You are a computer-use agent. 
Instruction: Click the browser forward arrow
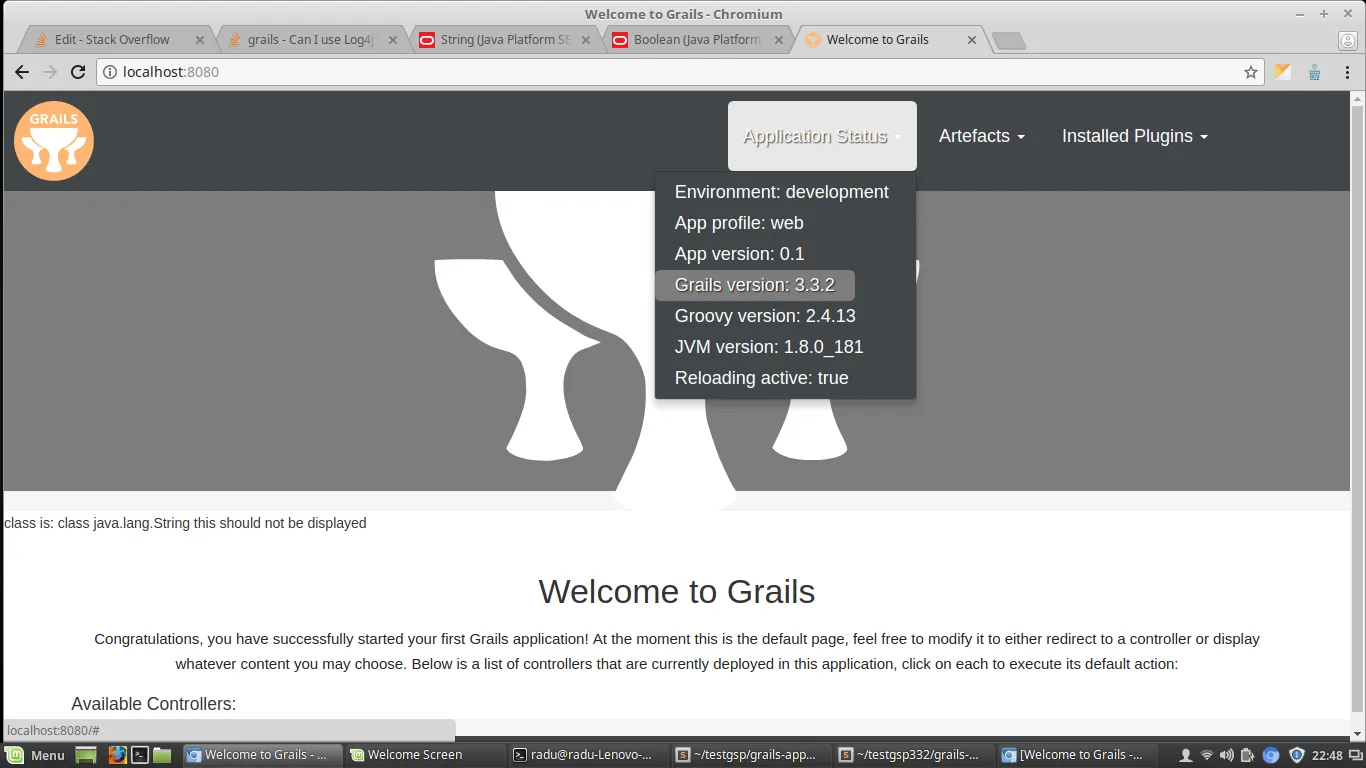coord(50,72)
